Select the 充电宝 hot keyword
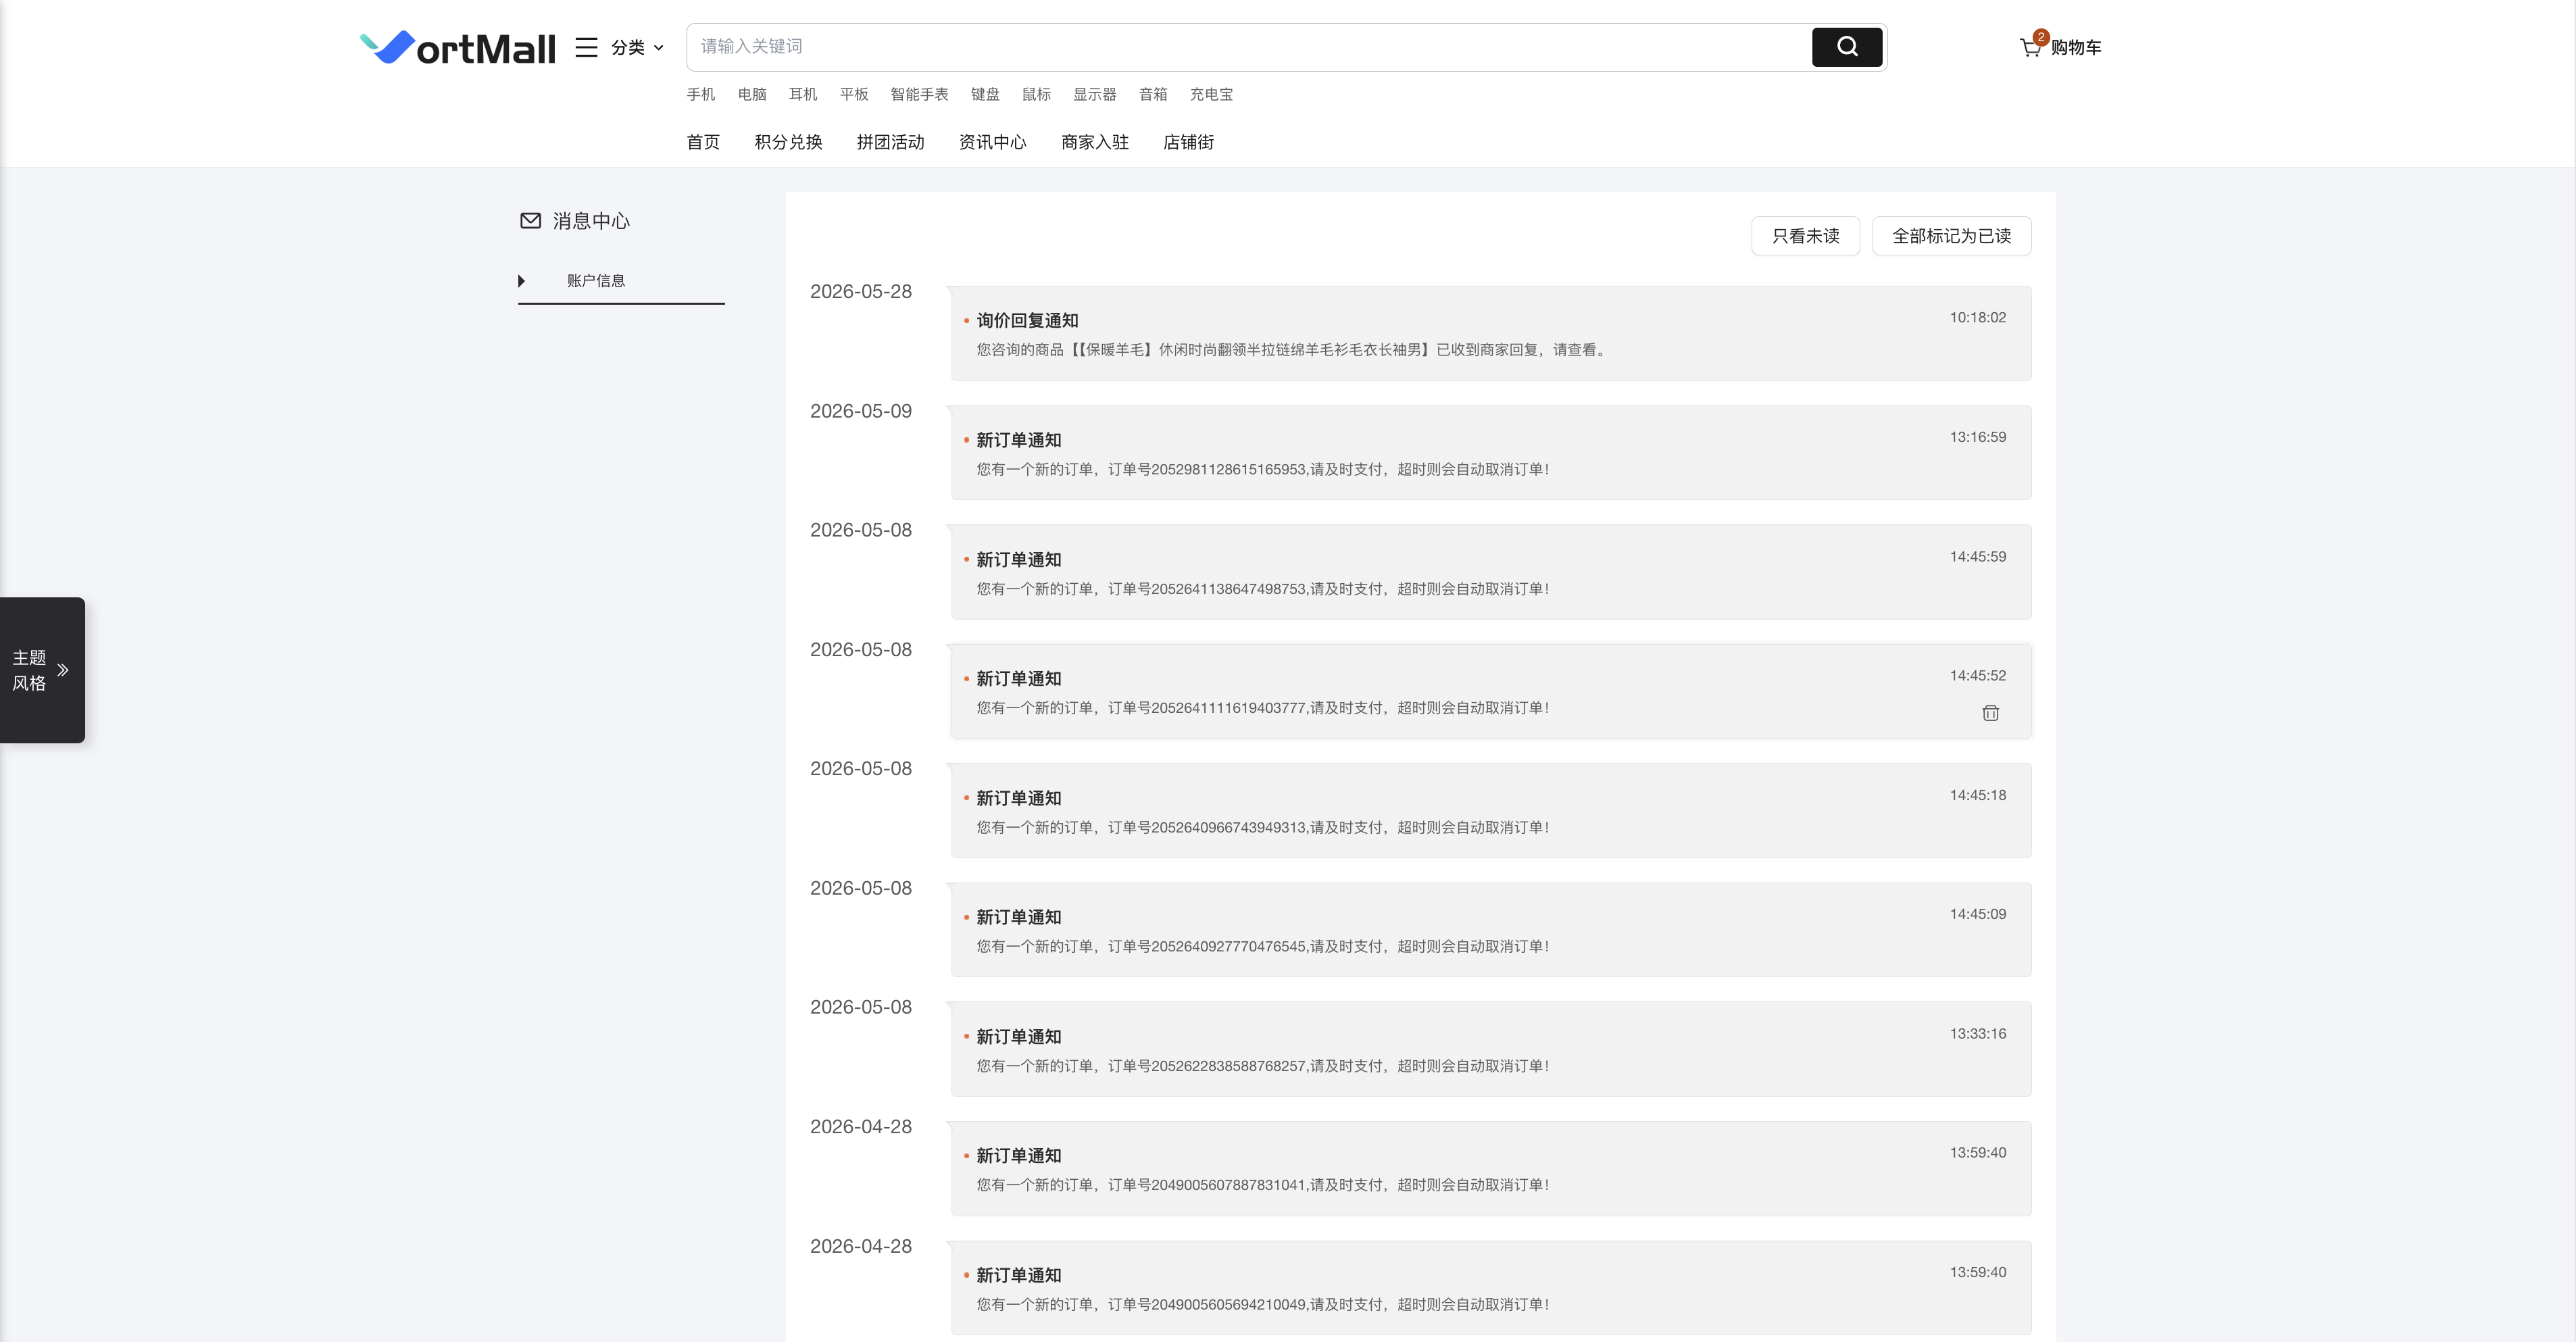The image size is (2576, 1342). coord(1211,94)
